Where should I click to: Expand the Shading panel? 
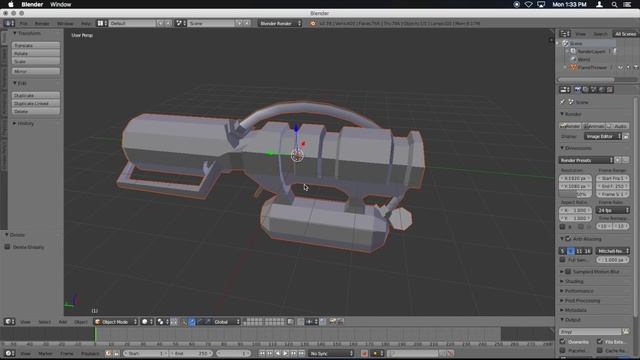click(x=573, y=281)
